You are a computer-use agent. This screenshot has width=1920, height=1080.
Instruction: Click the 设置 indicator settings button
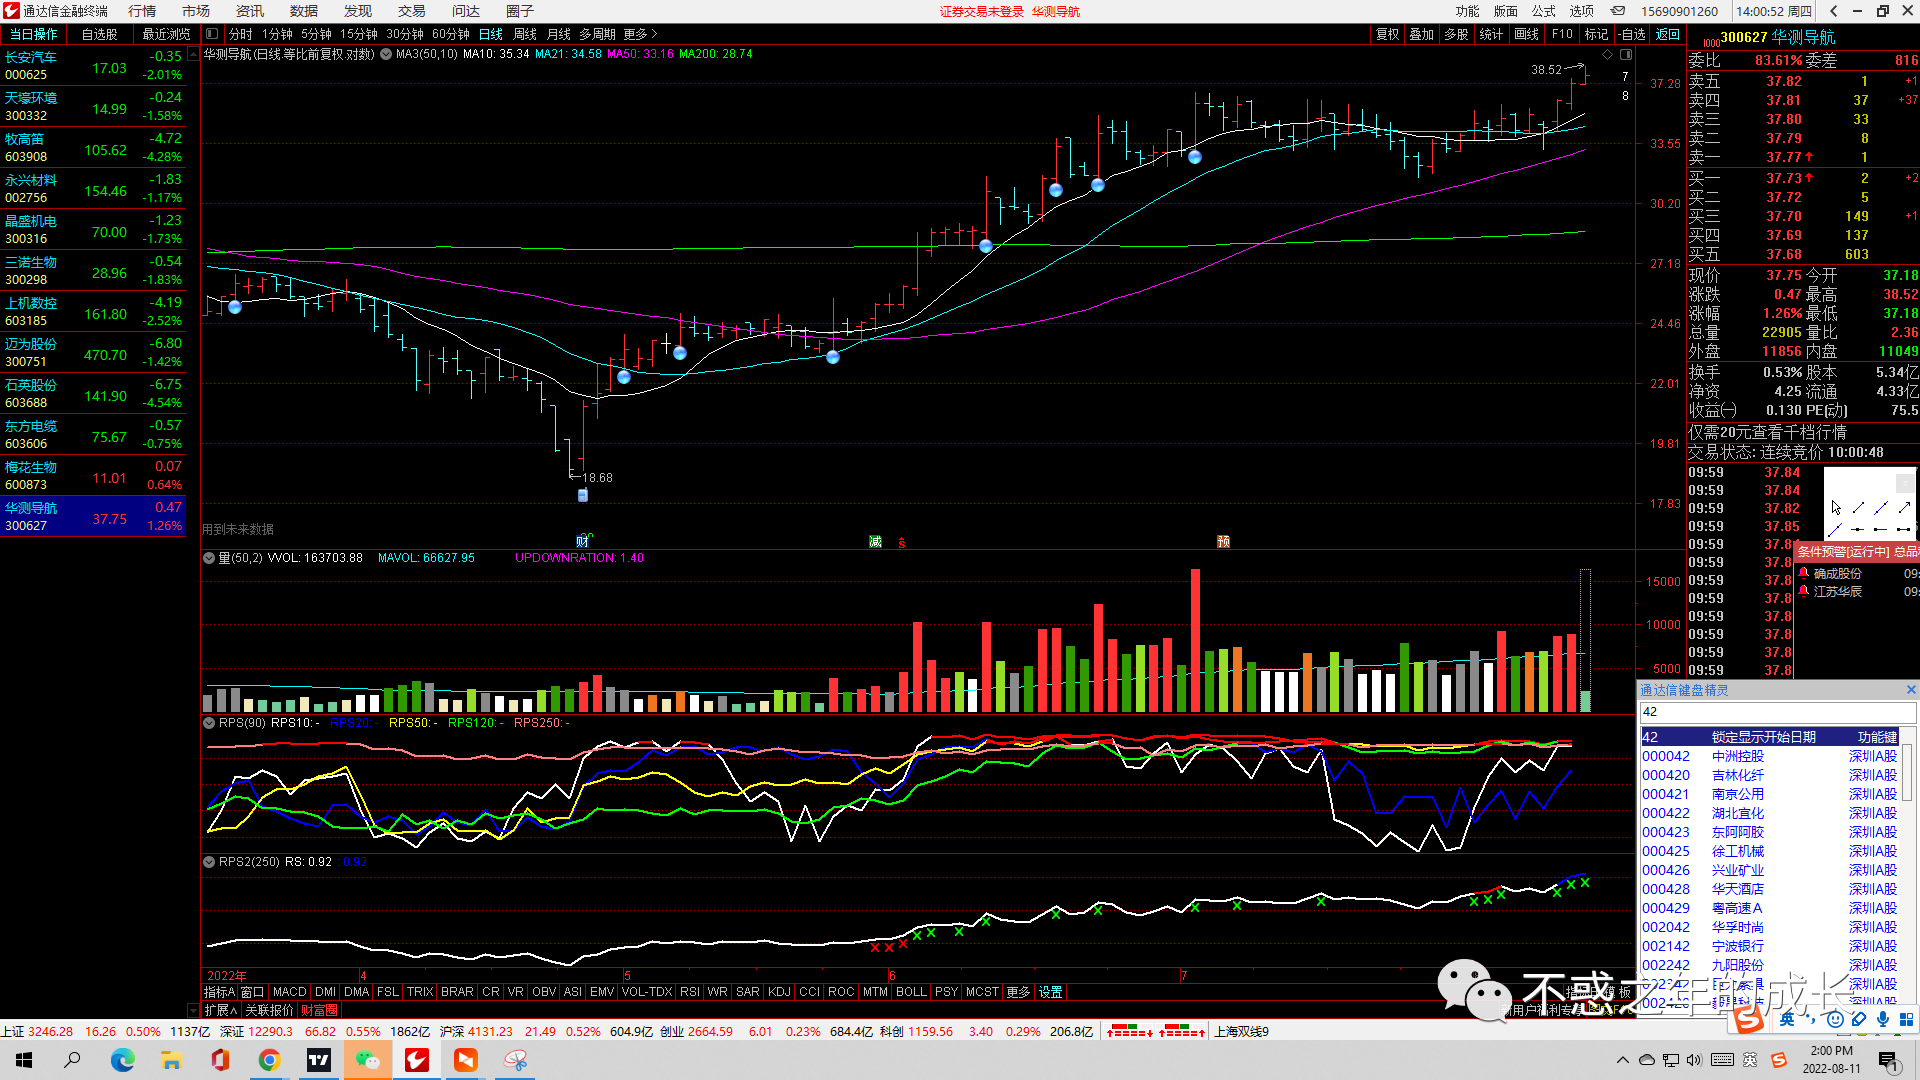tap(1051, 992)
